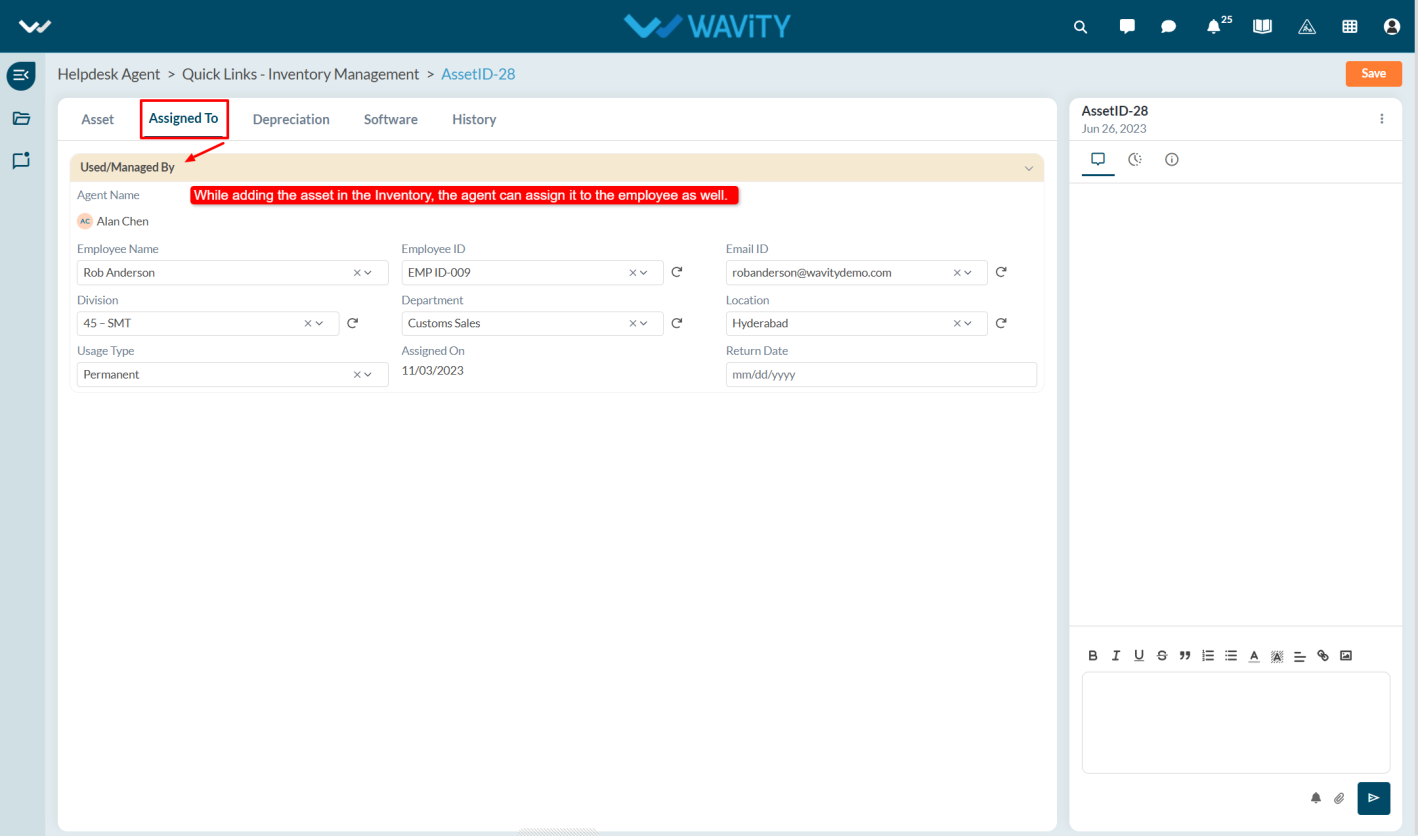Collapse the sidebar menu toggle icon
1418x836 pixels.
coord(21,75)
